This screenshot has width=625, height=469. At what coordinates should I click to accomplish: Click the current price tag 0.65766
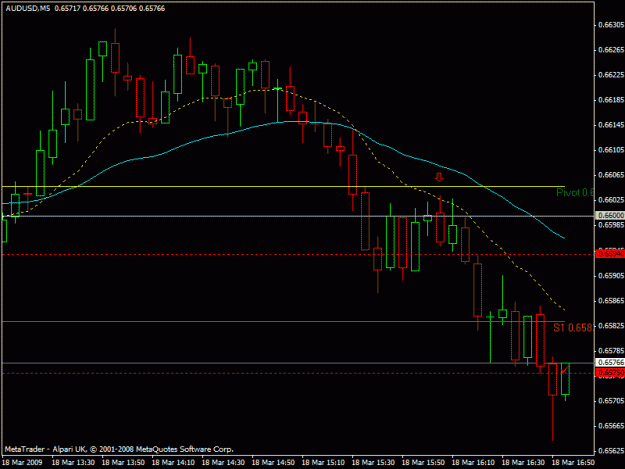point(610,363)
